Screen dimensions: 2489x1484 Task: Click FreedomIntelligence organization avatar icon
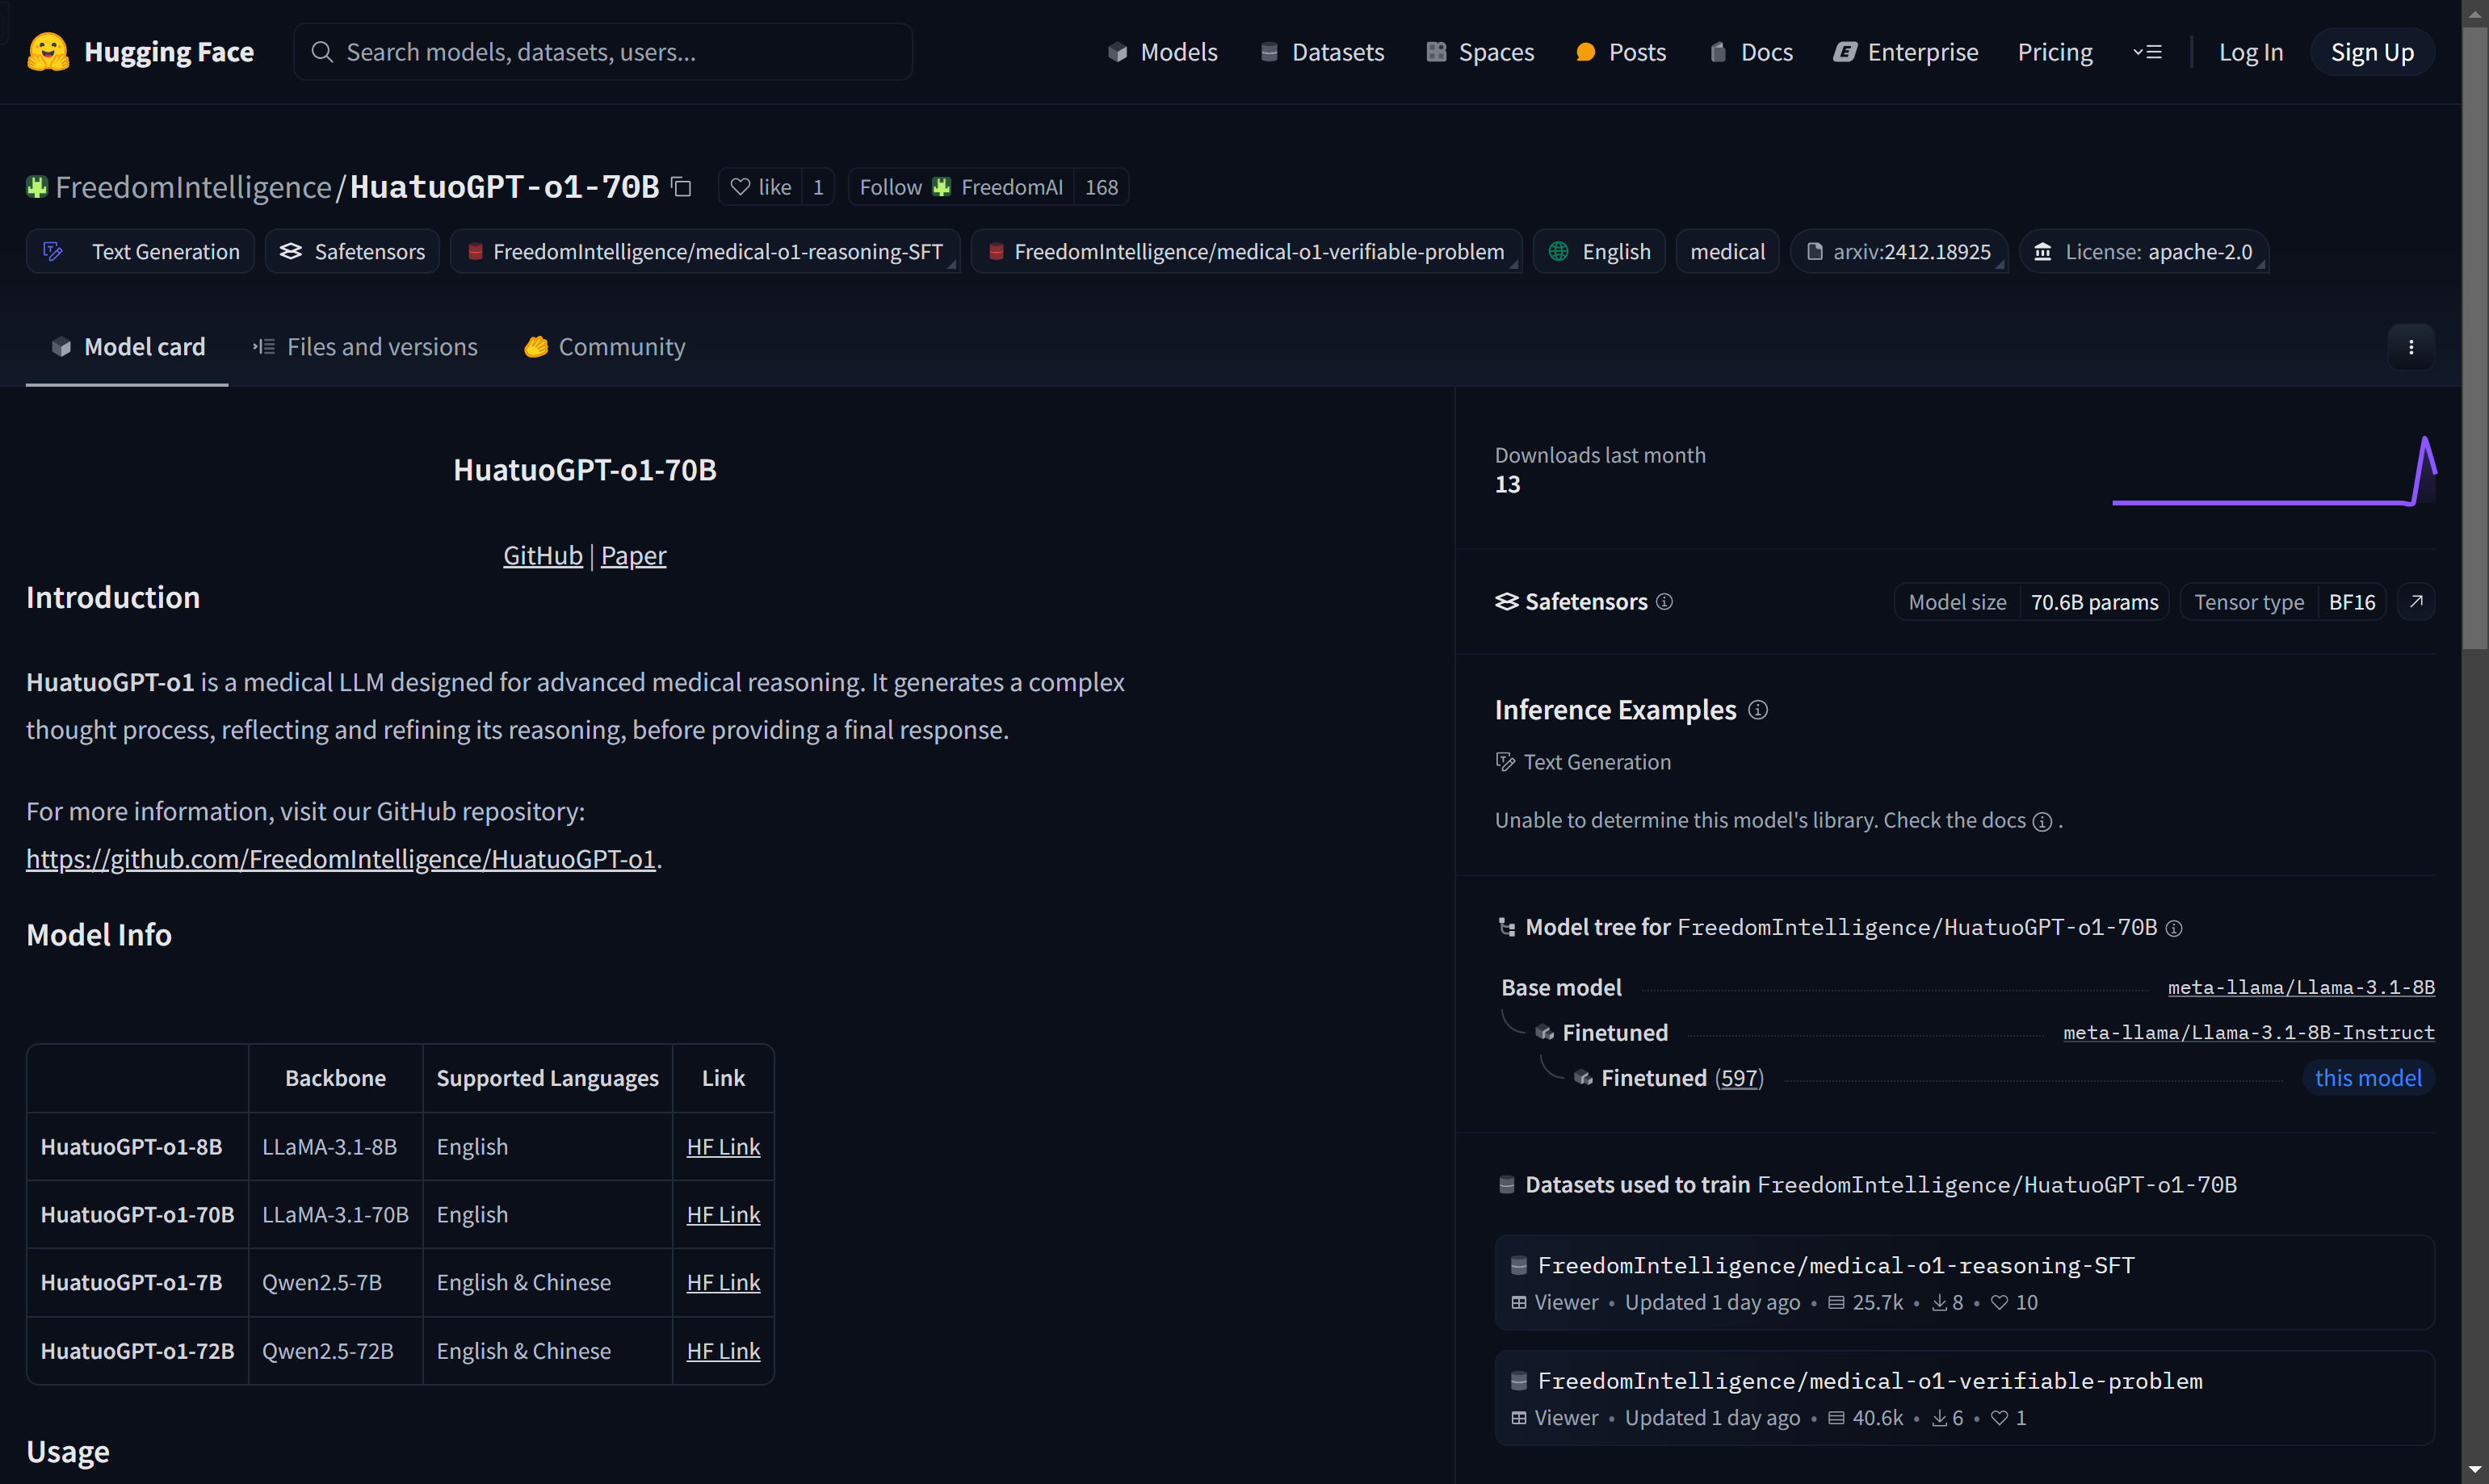37,187
